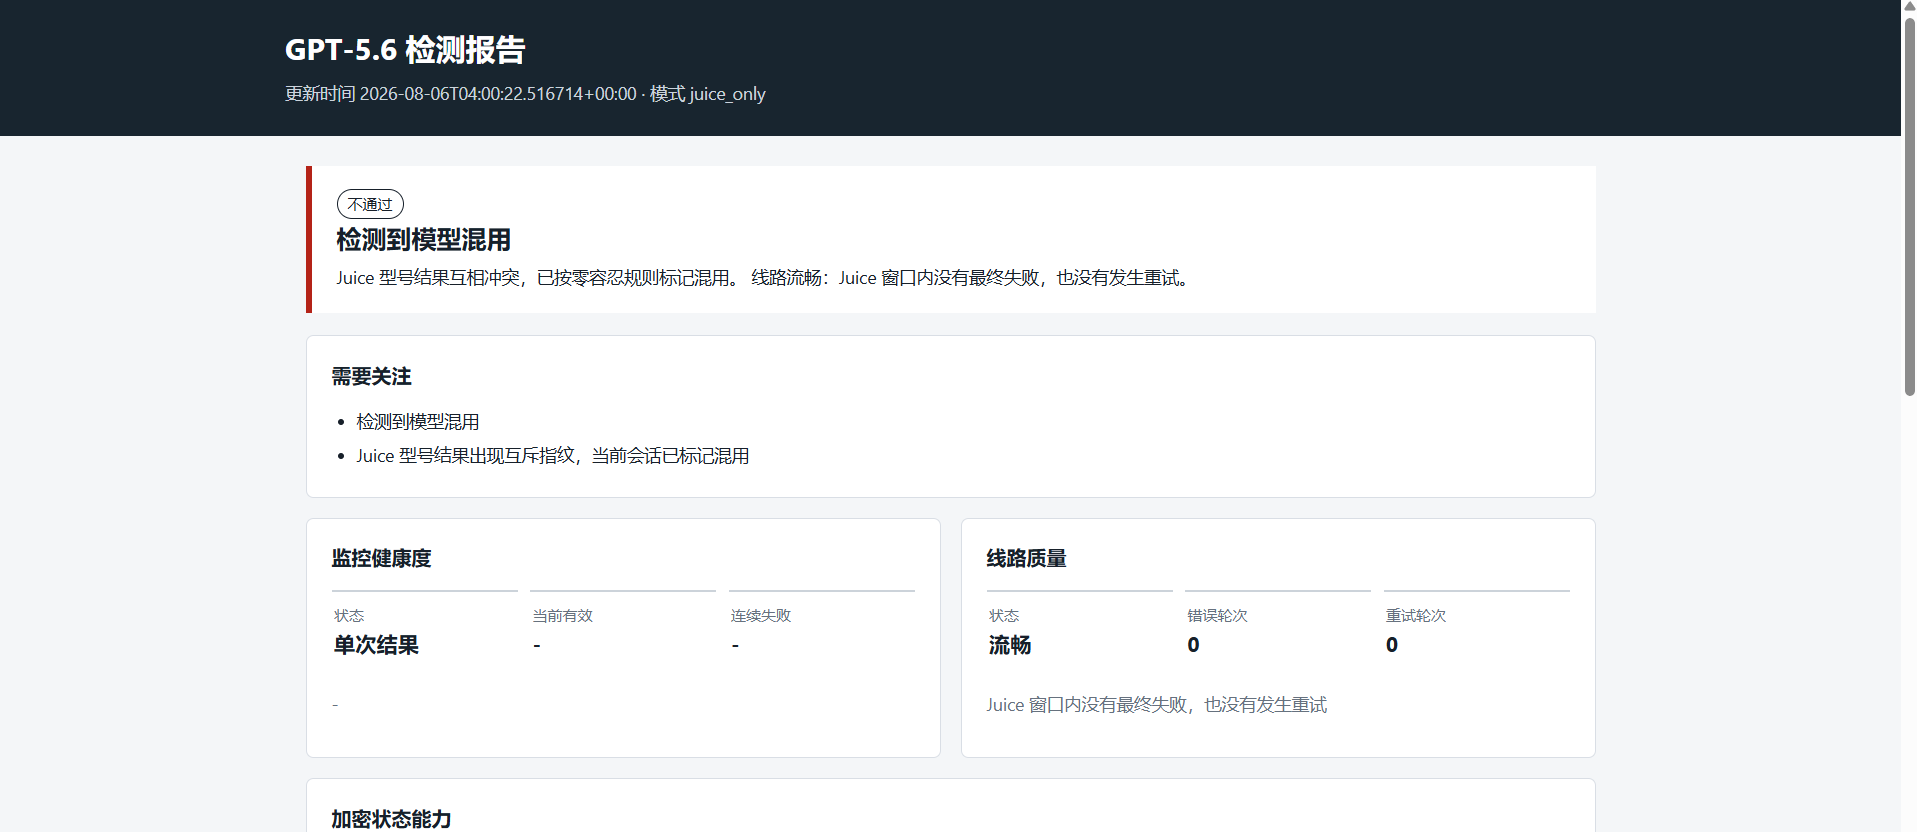Select the 单次结果 status value

[x=376, y=645]
